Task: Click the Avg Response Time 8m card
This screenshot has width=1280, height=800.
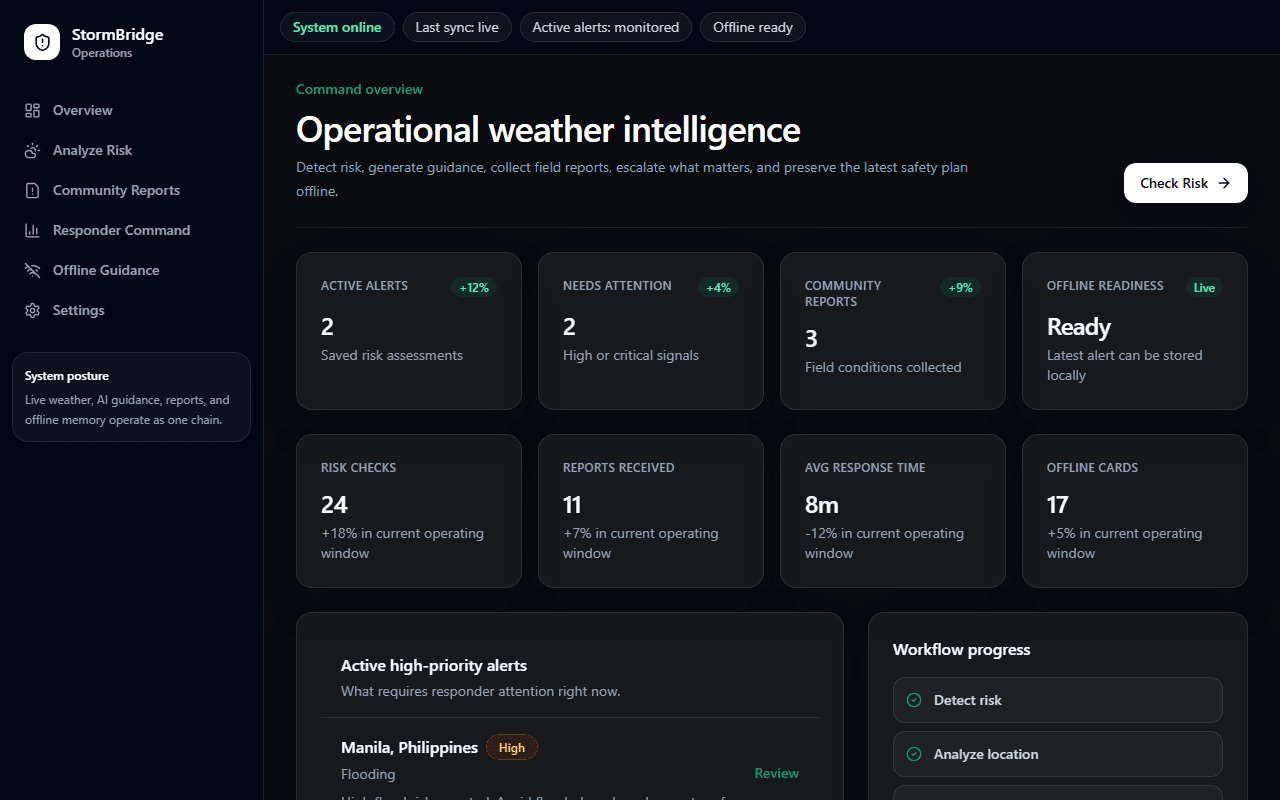Action: 893,511
